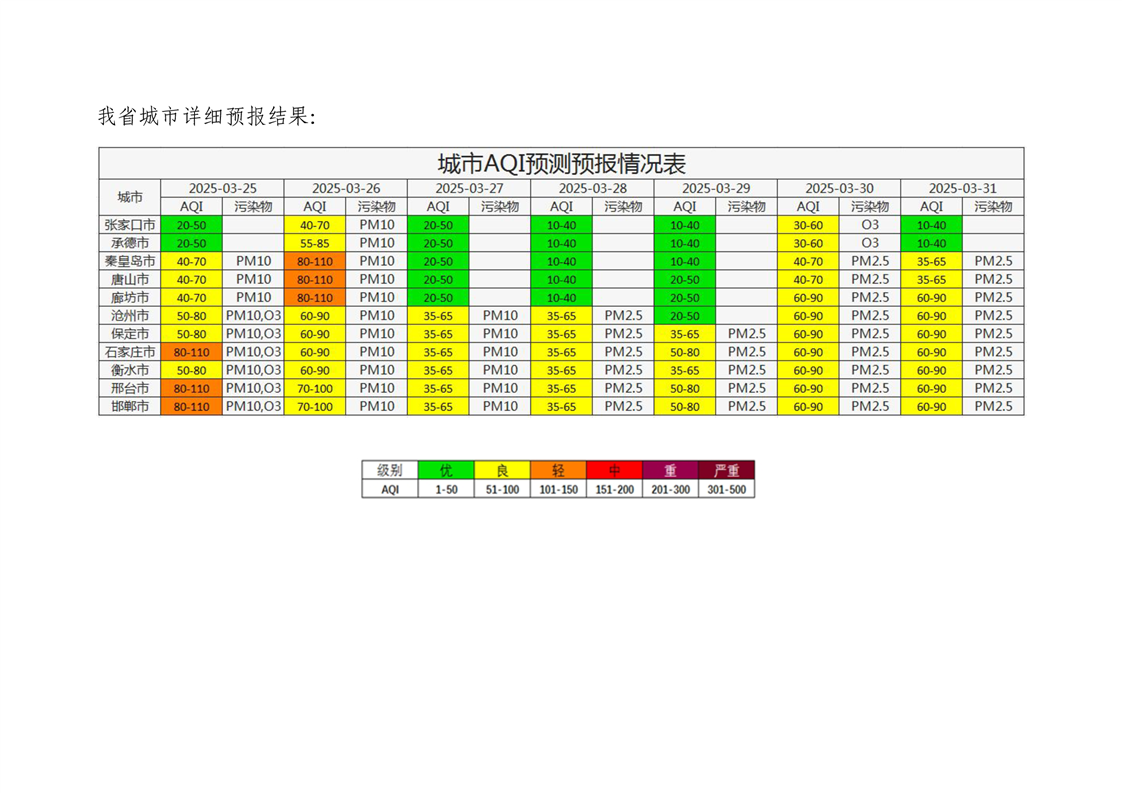Screen dimensions: 1122x793
Task: Select the 2025-03-28 date column header
Action: click(592, 188)
